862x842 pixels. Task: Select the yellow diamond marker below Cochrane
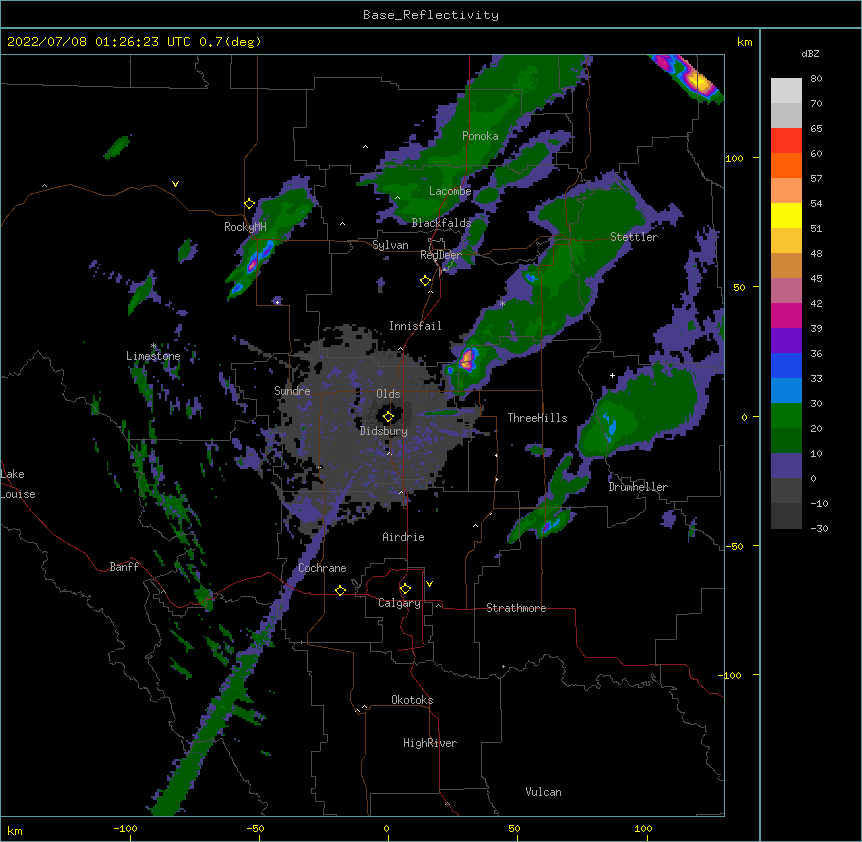point(340,590)
